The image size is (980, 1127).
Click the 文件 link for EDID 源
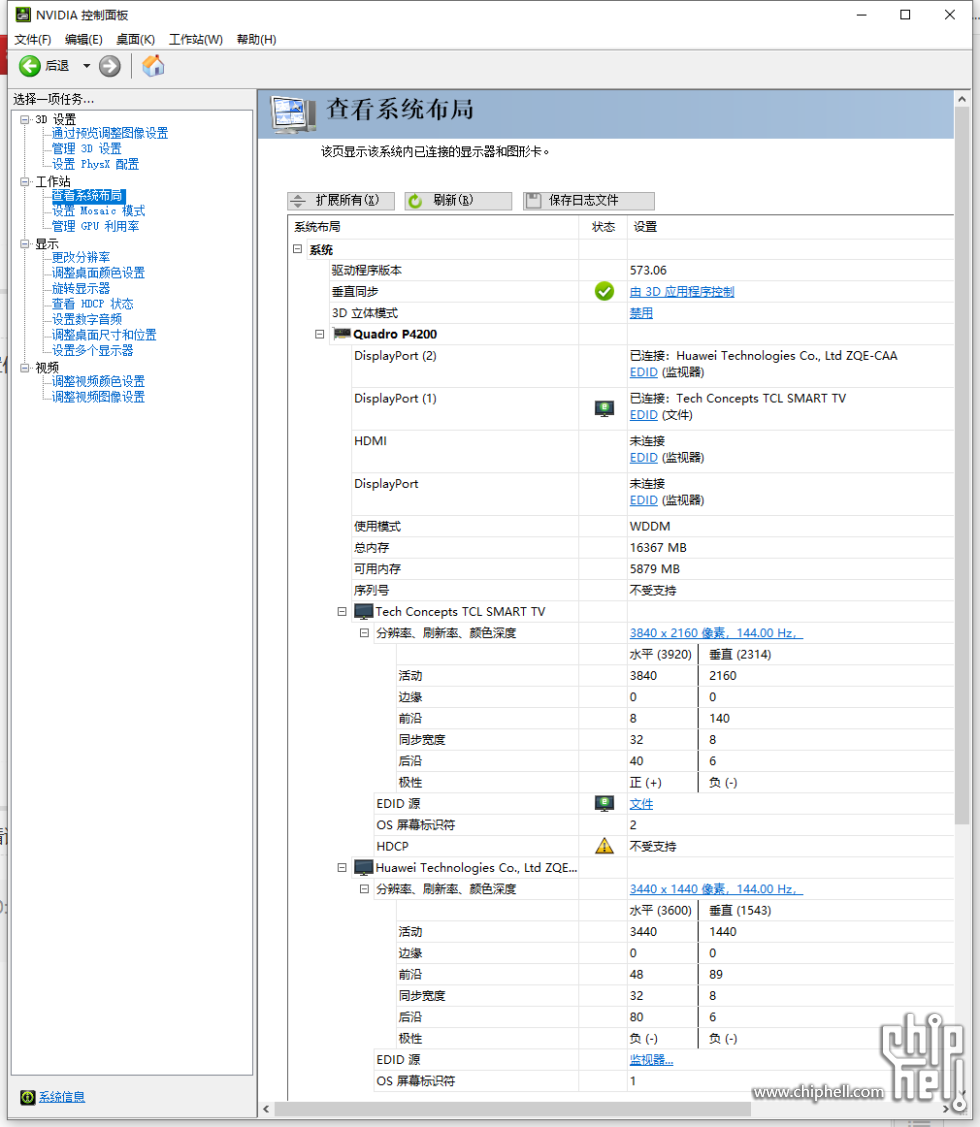click(641, 804)
